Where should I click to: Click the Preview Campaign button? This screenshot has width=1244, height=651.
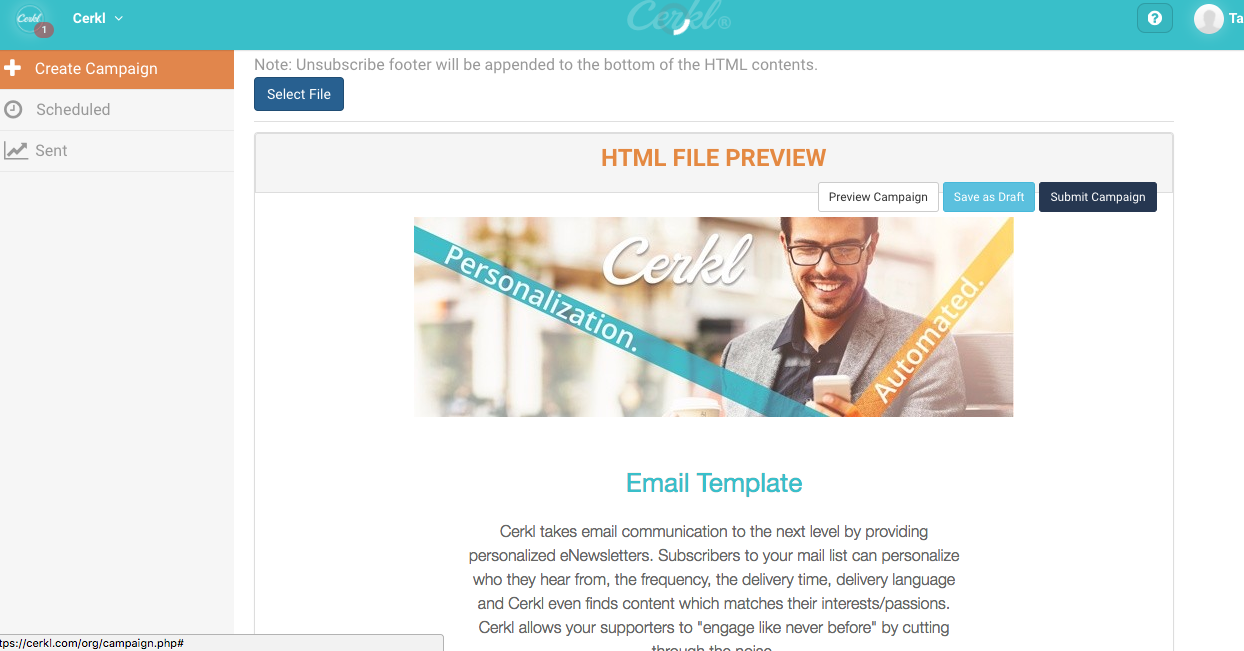(878, 197)
